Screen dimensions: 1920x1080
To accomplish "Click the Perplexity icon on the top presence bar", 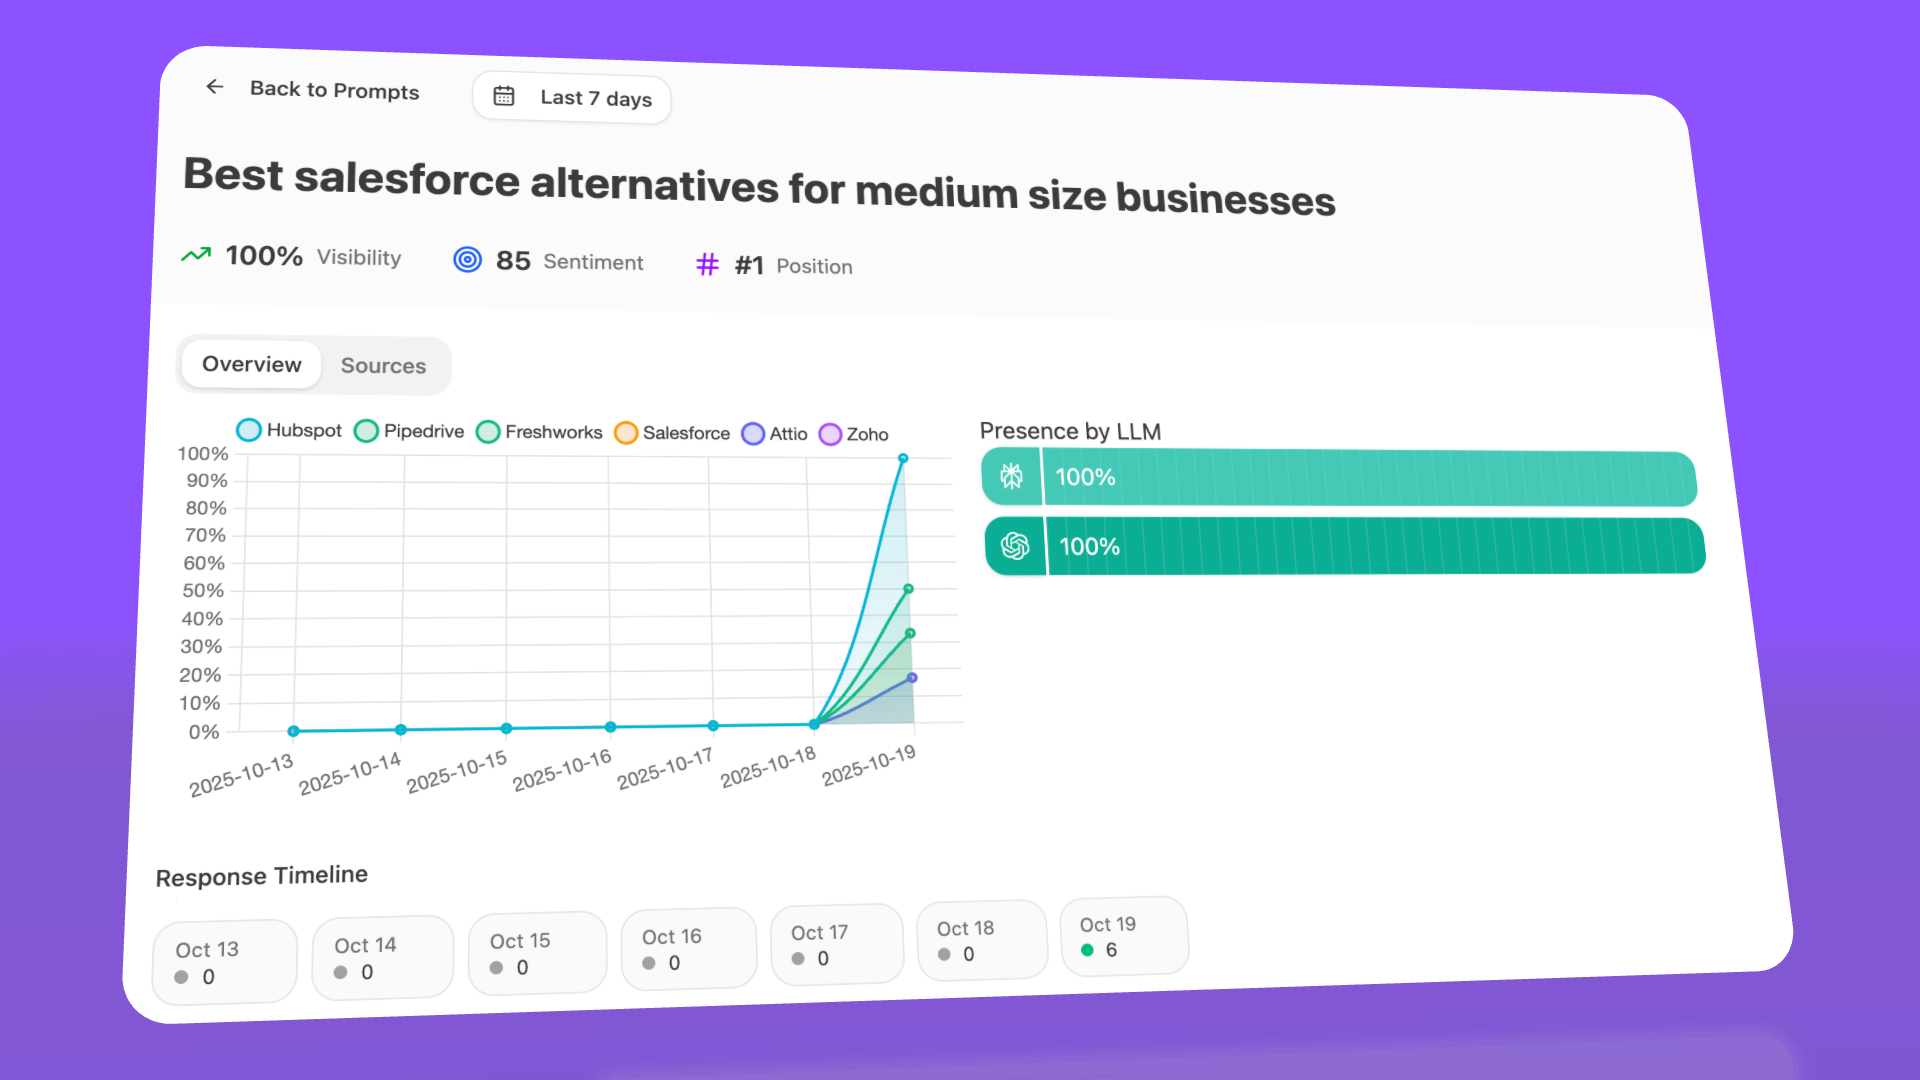I will 1012,477.
